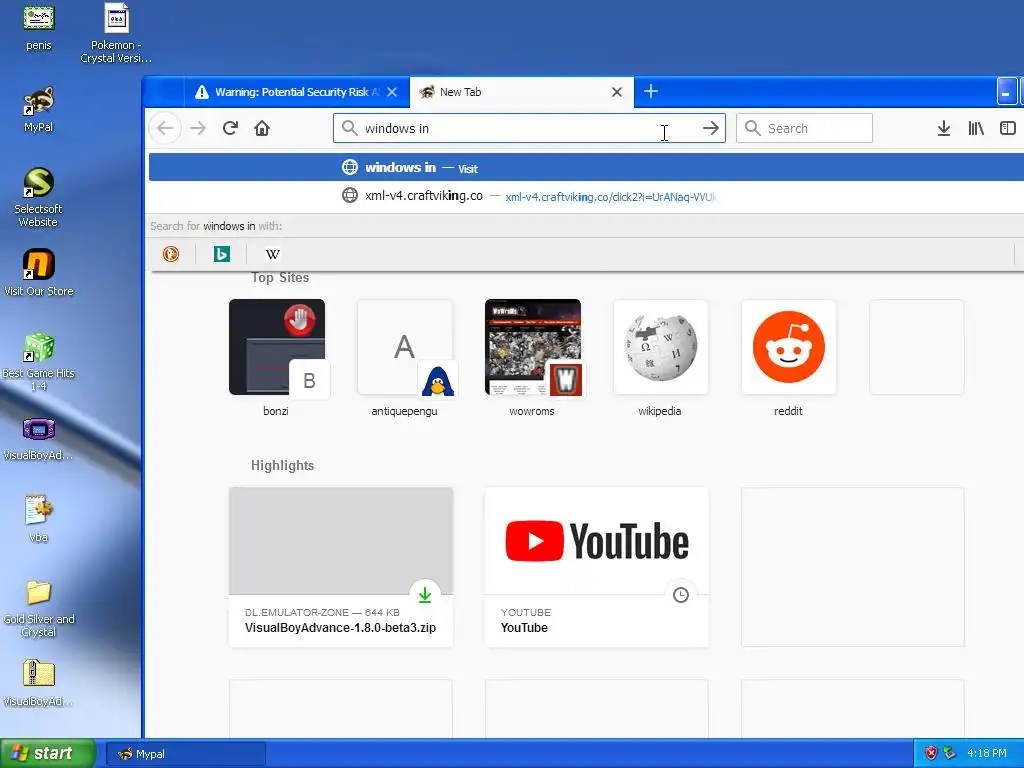Click the network connection tray icon
Viewport: 1024px width, 768px height.
coord(949,753)
